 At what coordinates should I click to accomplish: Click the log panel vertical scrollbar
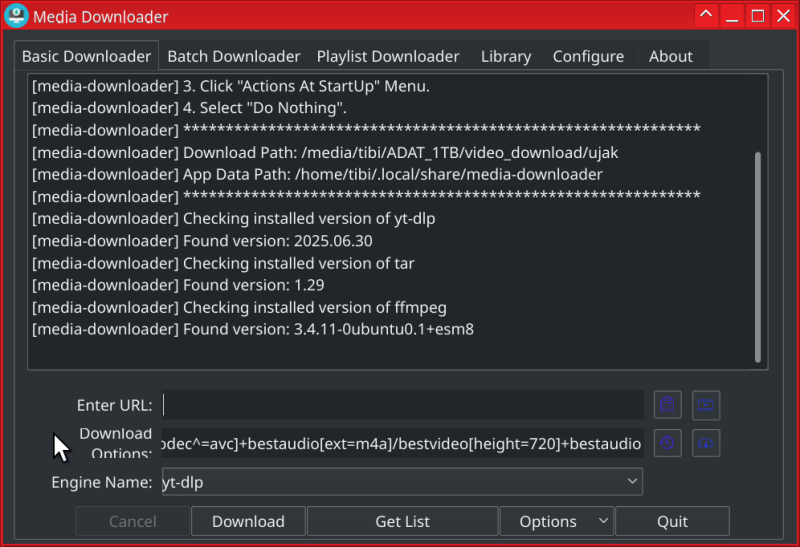click(x=758, y=257)
